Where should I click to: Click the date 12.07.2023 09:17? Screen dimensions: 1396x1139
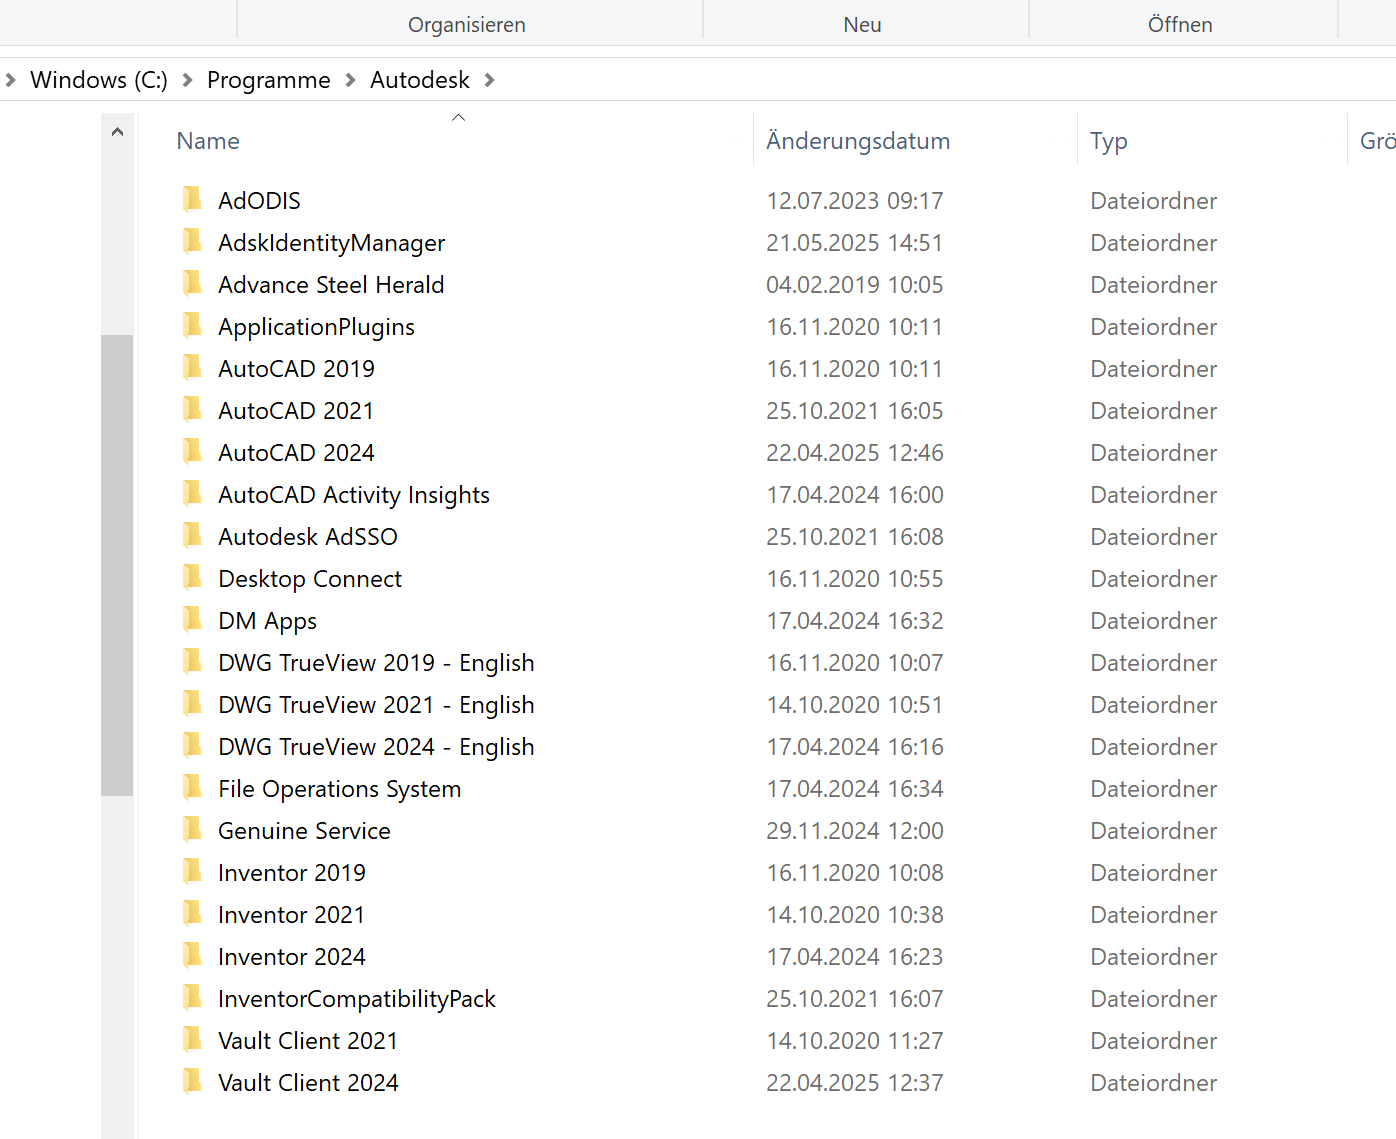(x=855, y=201)
